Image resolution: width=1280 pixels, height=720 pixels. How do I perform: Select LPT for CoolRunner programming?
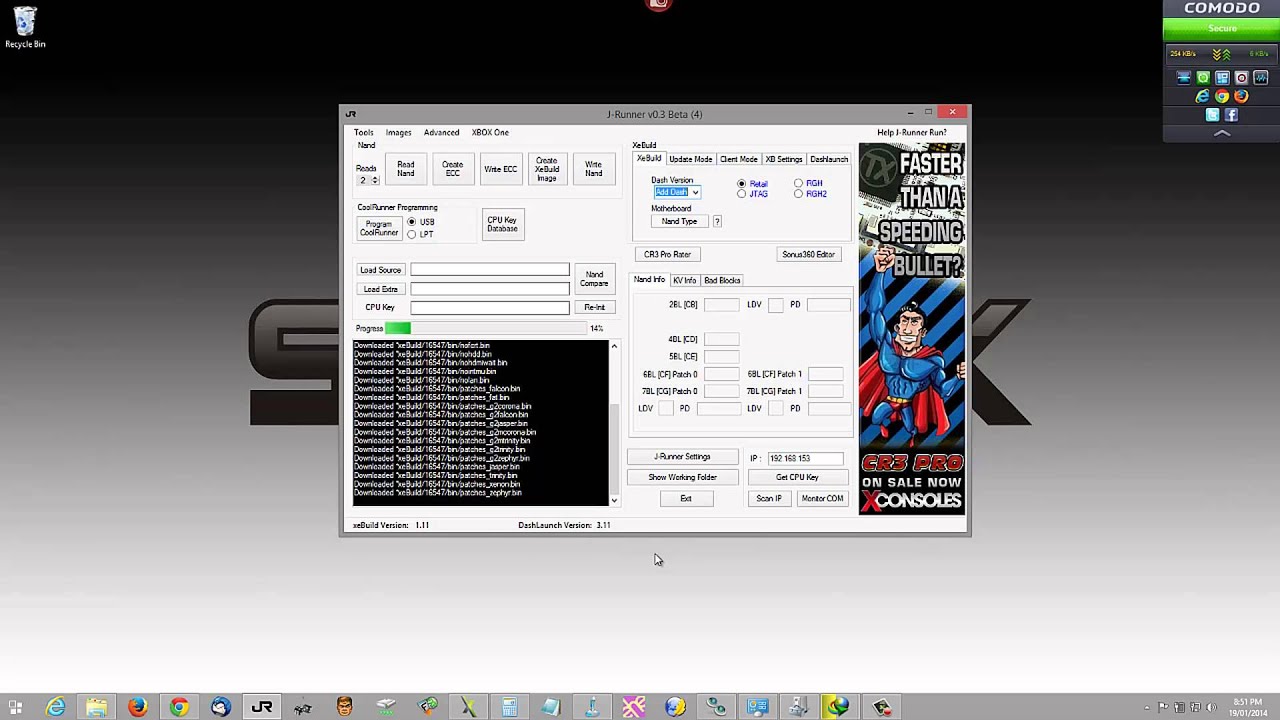point(412,233)
